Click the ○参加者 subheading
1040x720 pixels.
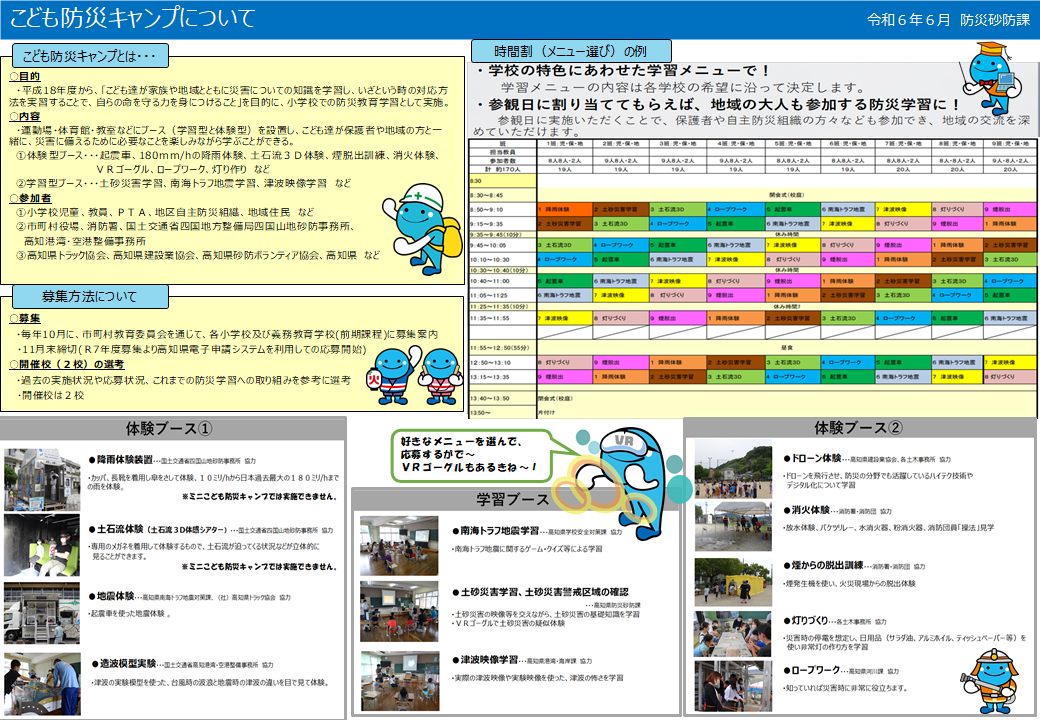tap(30, 198)
